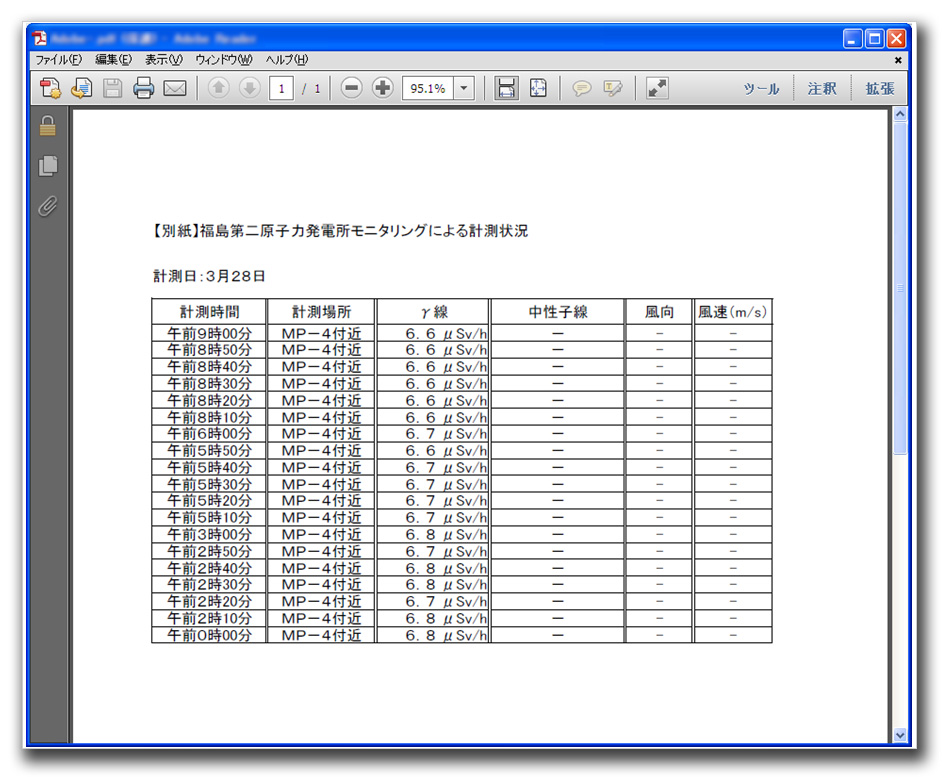Open the ツール pane
The width and height of the screenshot is (942, 778).
click(761, 88)
